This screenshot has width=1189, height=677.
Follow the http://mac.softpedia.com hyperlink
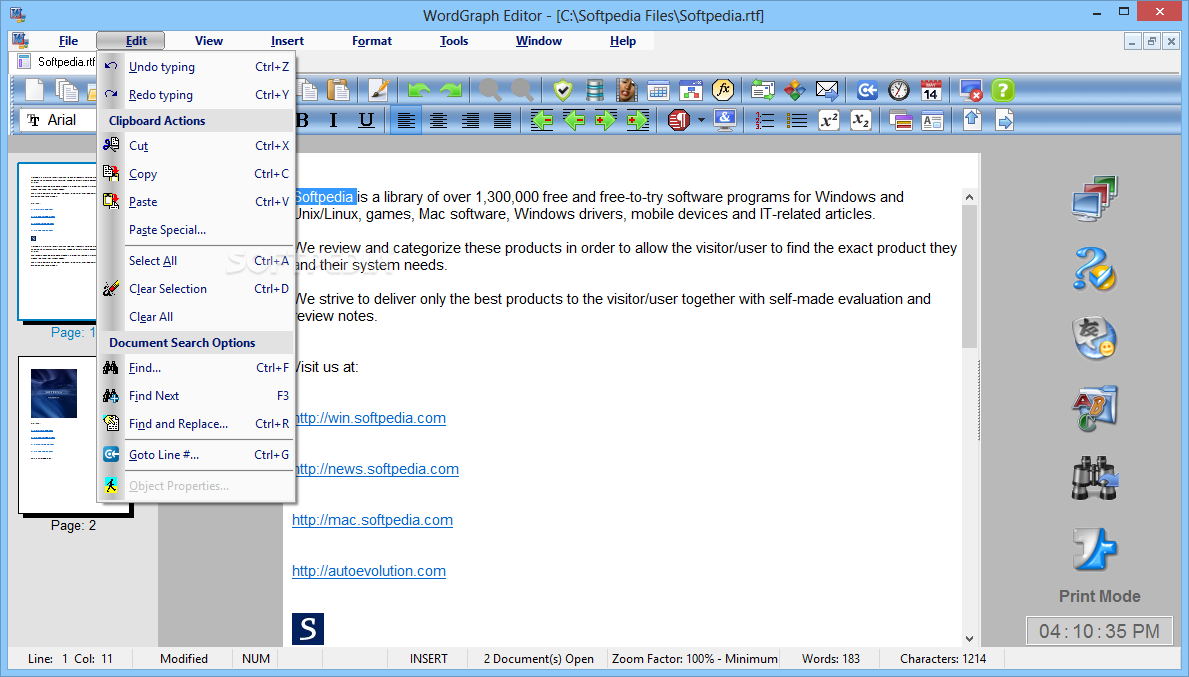click(x=372, y=520)
